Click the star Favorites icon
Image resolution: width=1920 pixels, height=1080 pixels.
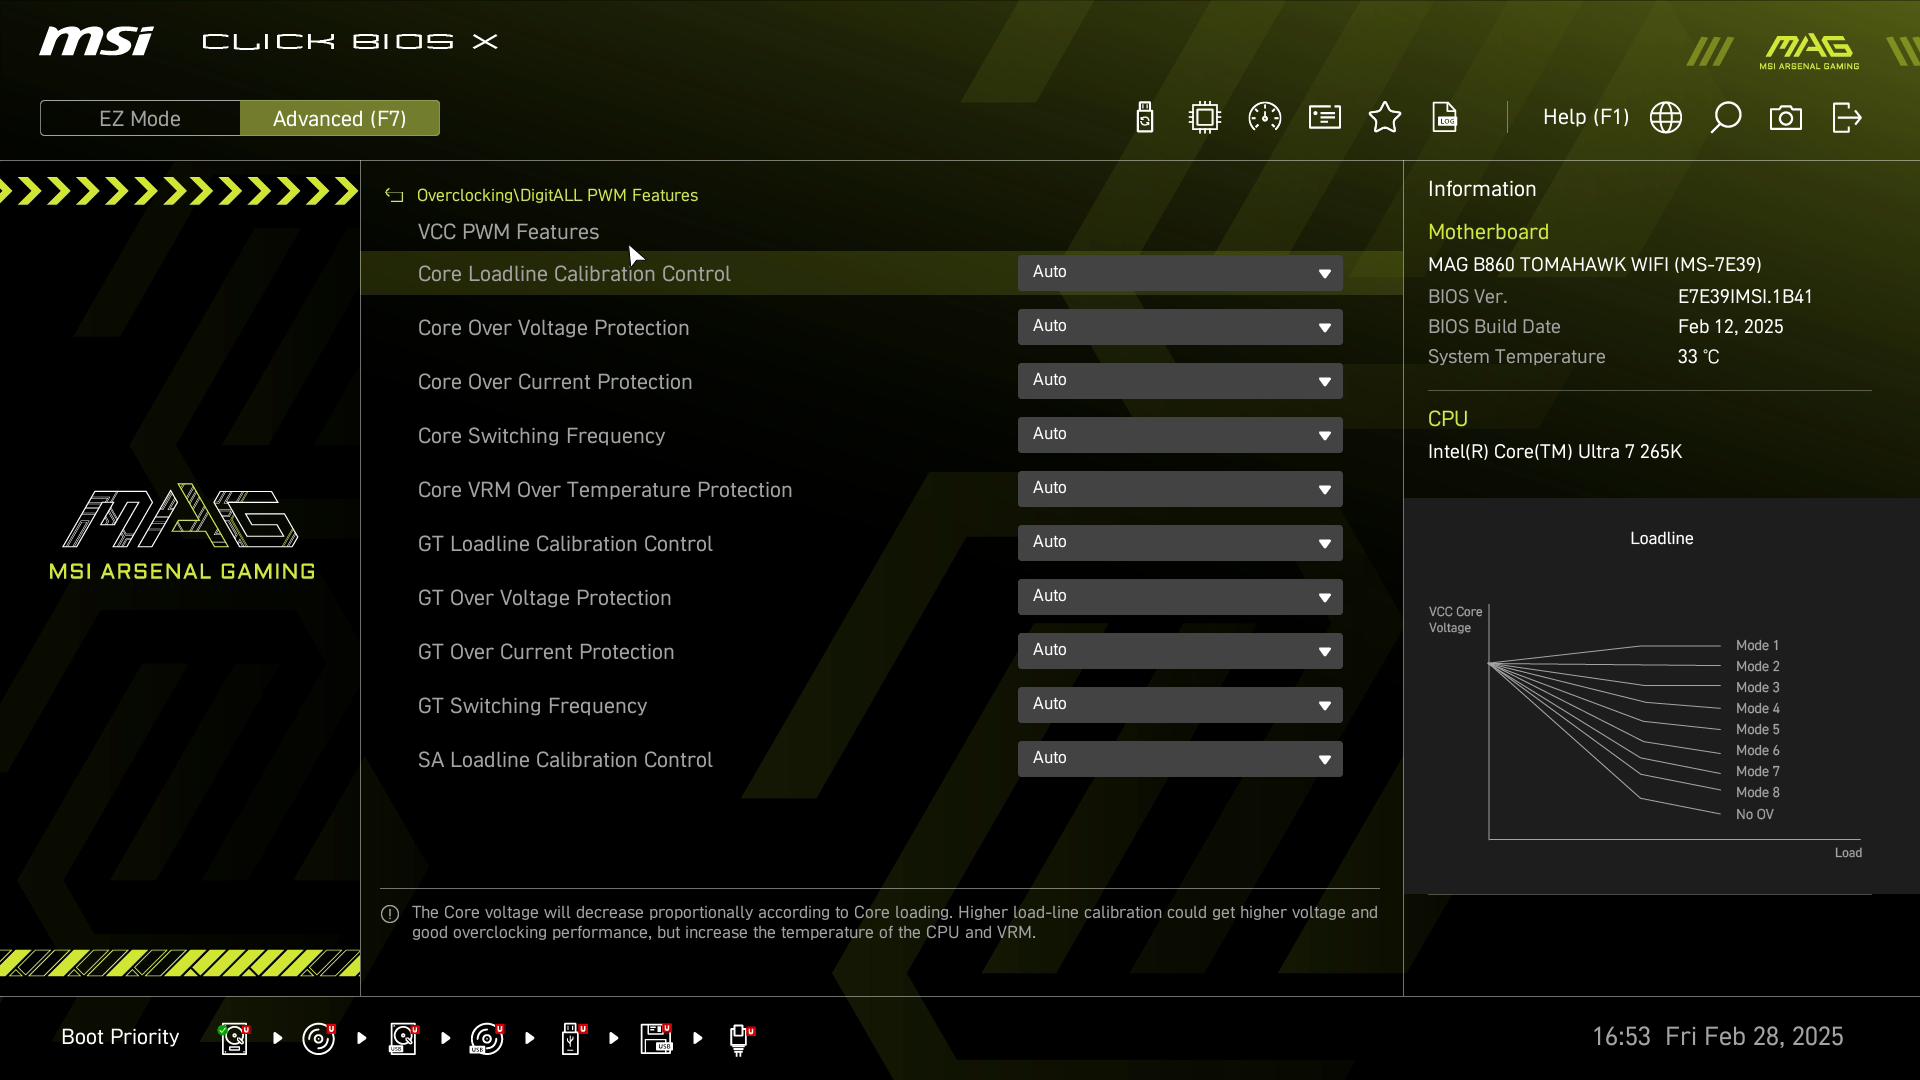tap(1385, 118)
